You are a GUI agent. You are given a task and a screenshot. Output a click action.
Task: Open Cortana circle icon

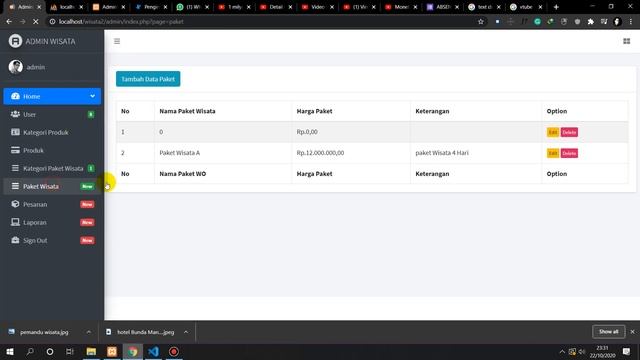[50, 351]
